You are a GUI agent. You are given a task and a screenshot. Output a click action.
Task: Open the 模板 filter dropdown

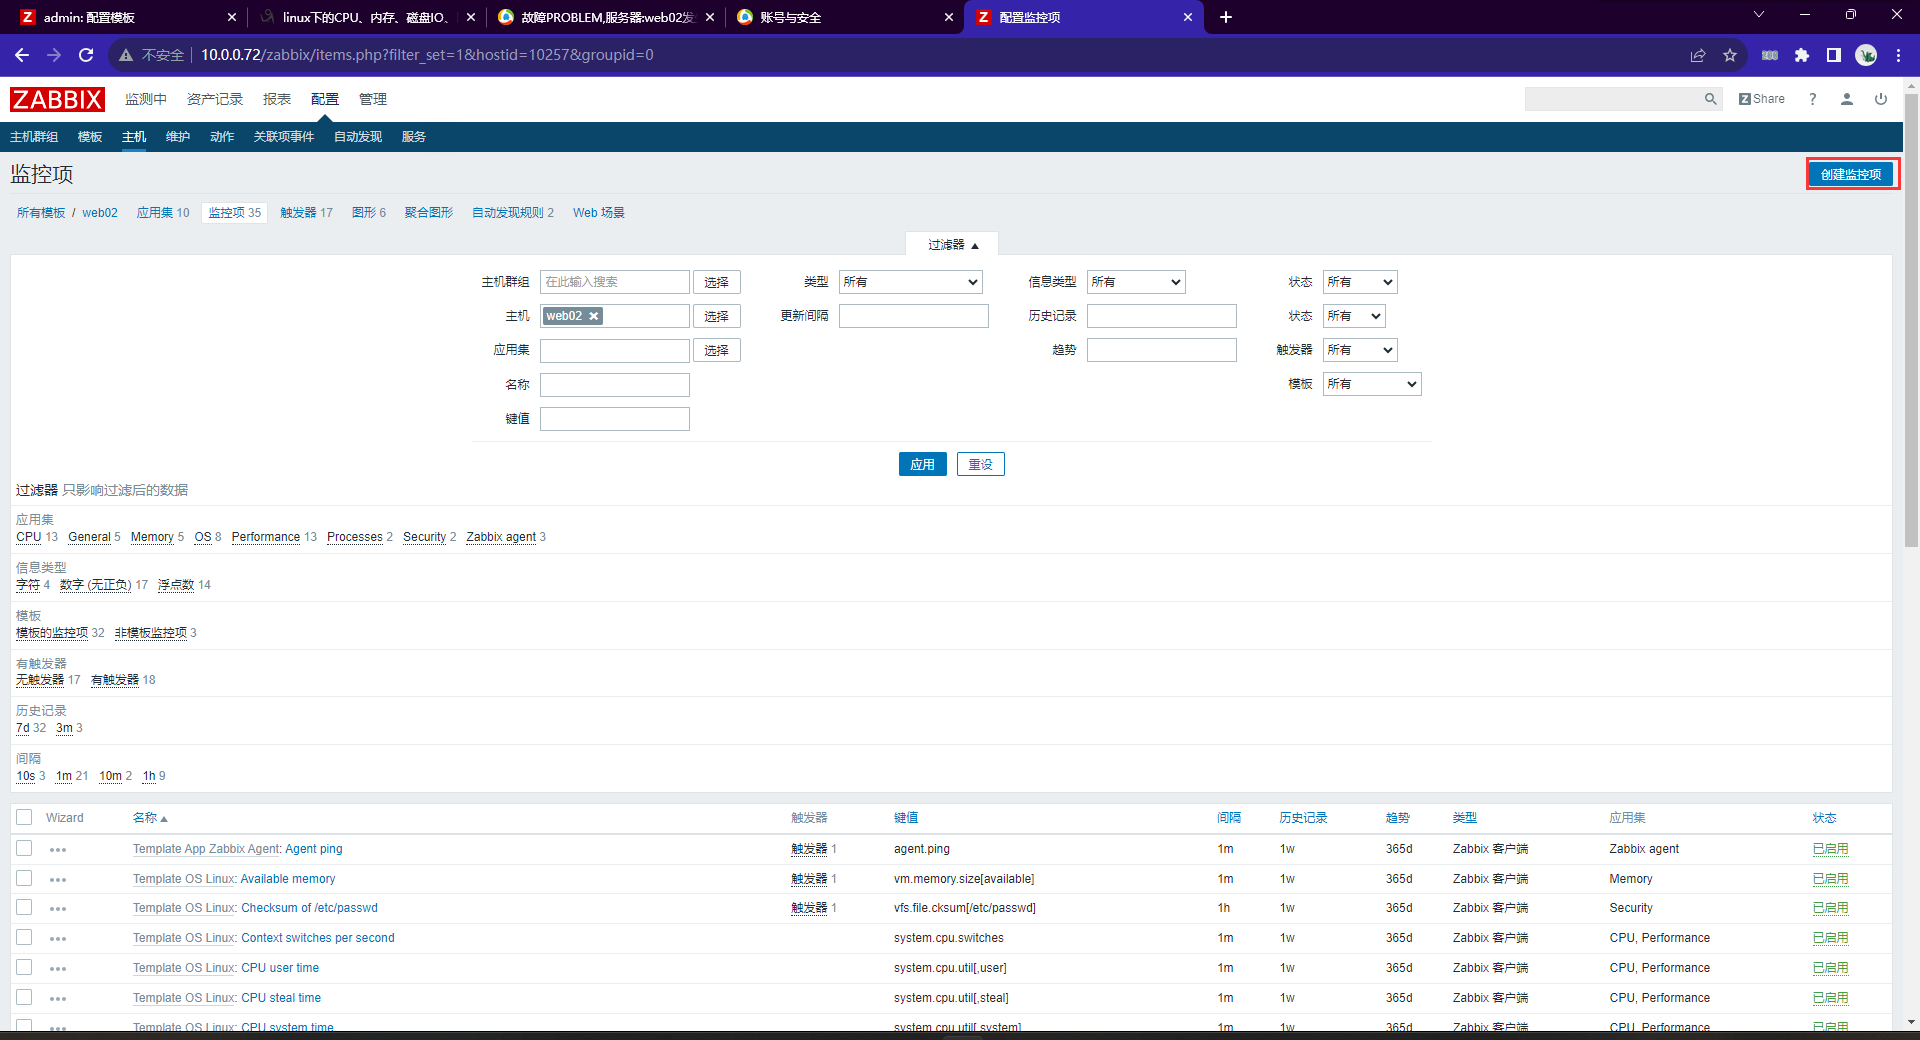click(1371, 384)
